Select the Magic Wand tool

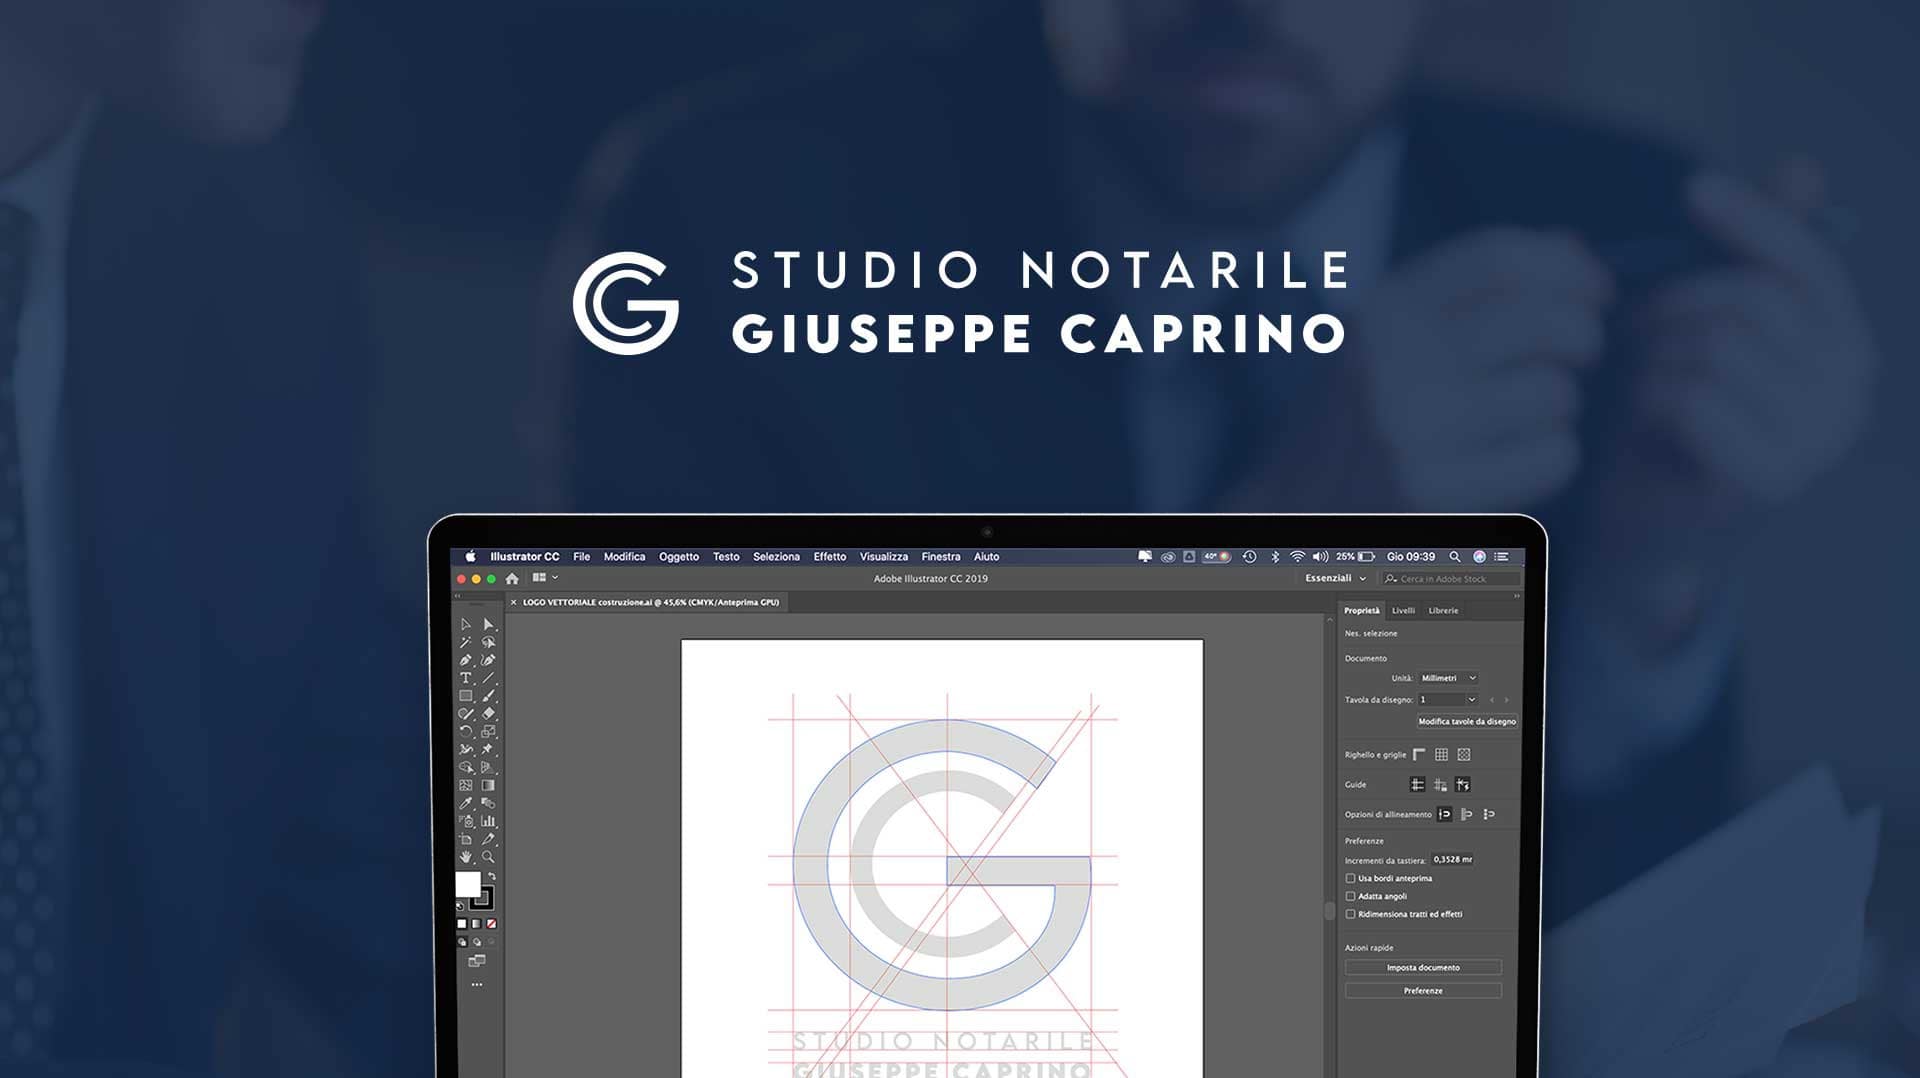465,642
